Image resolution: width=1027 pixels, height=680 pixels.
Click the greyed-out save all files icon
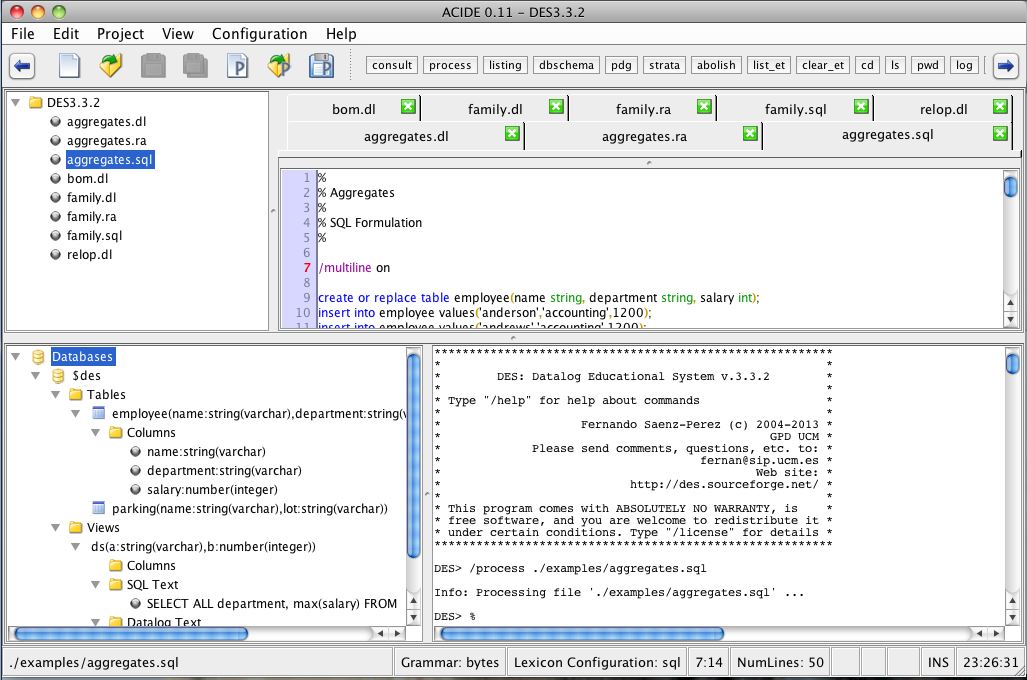(195, 66)
